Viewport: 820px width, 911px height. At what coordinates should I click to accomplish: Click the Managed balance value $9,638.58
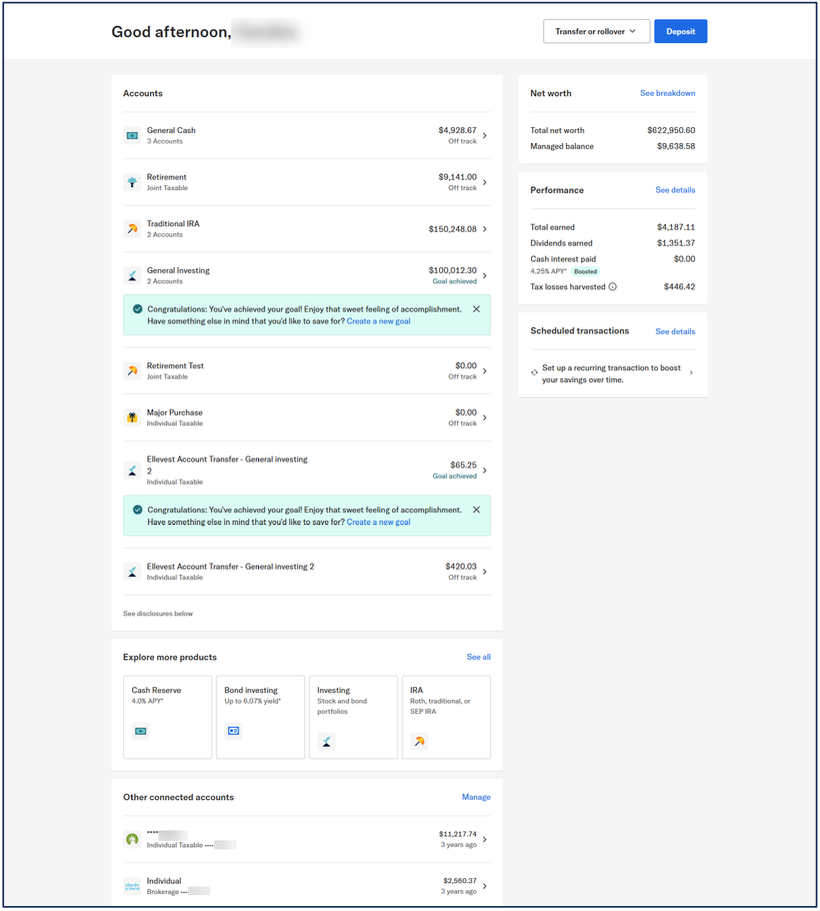(x=676, y=146)
